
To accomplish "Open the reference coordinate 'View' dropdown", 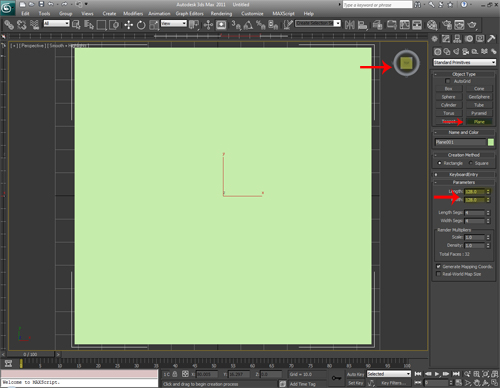I will pyautogui.click(x=174, y=23).
